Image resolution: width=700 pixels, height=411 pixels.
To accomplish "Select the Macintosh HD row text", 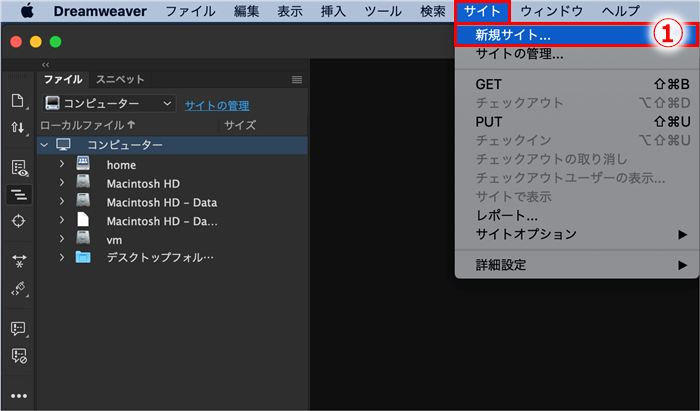I will [143, 184].
